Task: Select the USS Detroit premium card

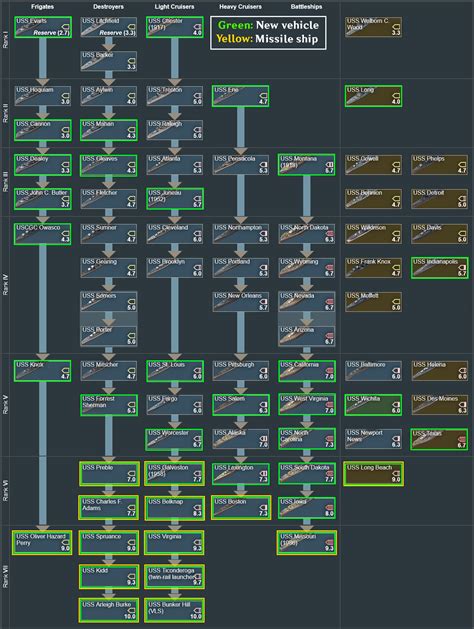Action: click(440, 199)
